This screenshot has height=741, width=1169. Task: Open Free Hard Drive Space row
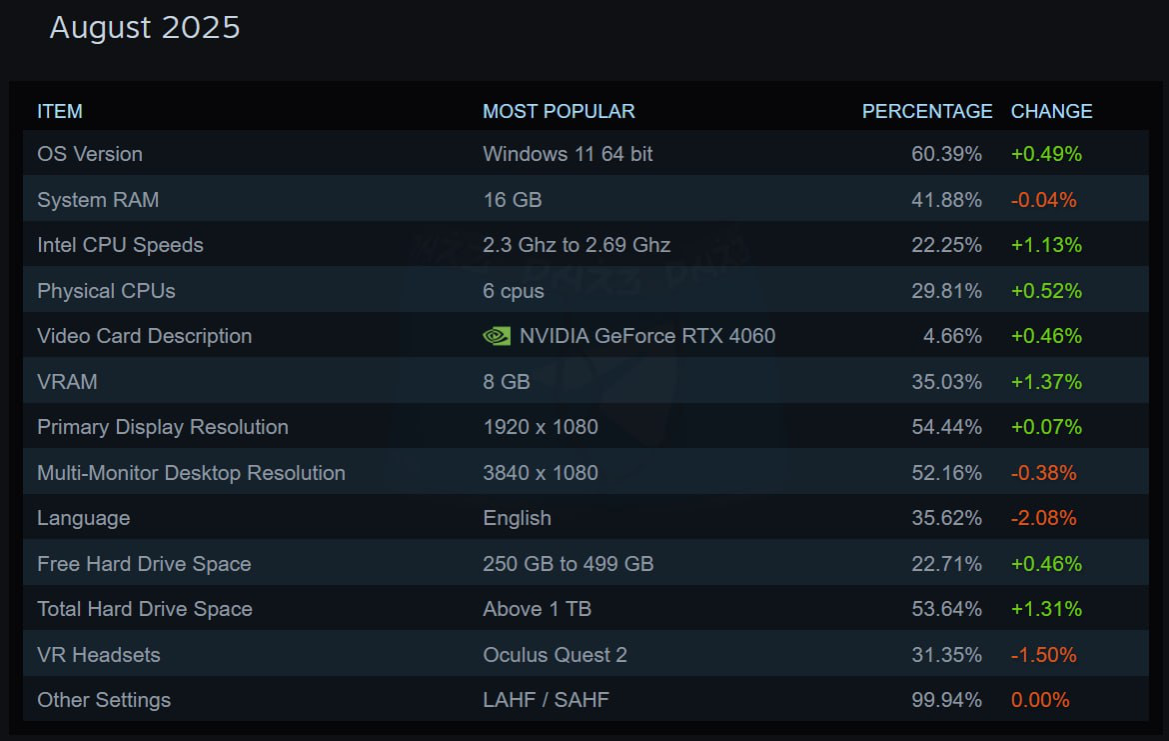tap(585, 563)
